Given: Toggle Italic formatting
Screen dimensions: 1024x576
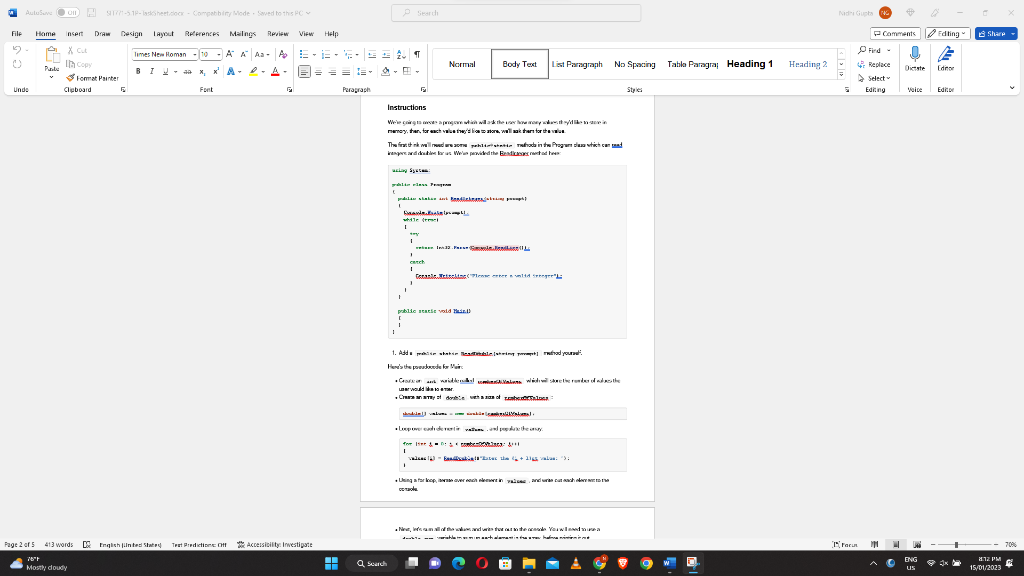Looking at the screenshot, I should (152, 71).
